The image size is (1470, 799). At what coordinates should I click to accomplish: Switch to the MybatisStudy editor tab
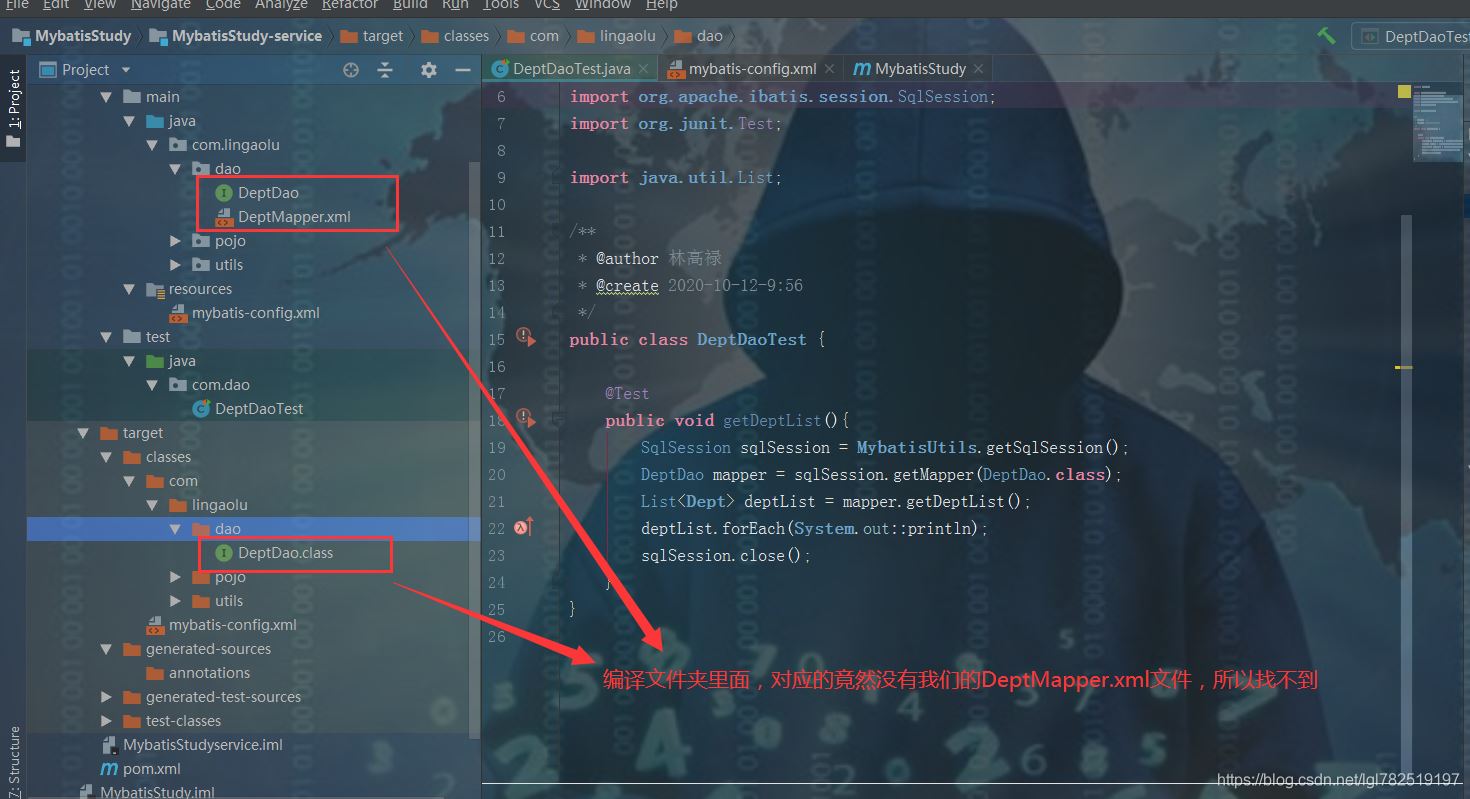pyautogui.click(x=920, y=69)
